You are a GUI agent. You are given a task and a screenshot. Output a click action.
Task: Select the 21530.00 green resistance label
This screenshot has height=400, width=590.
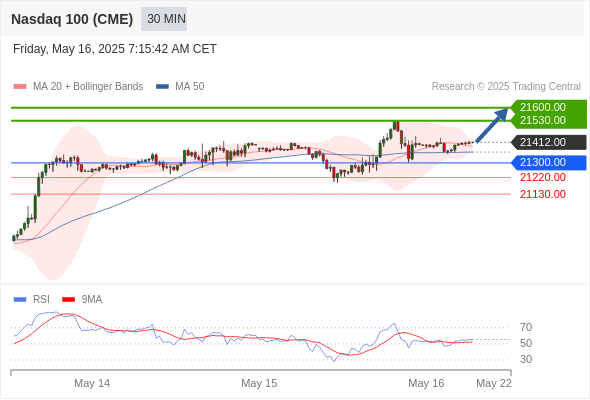pyautogui.click(x=543, y=120)
